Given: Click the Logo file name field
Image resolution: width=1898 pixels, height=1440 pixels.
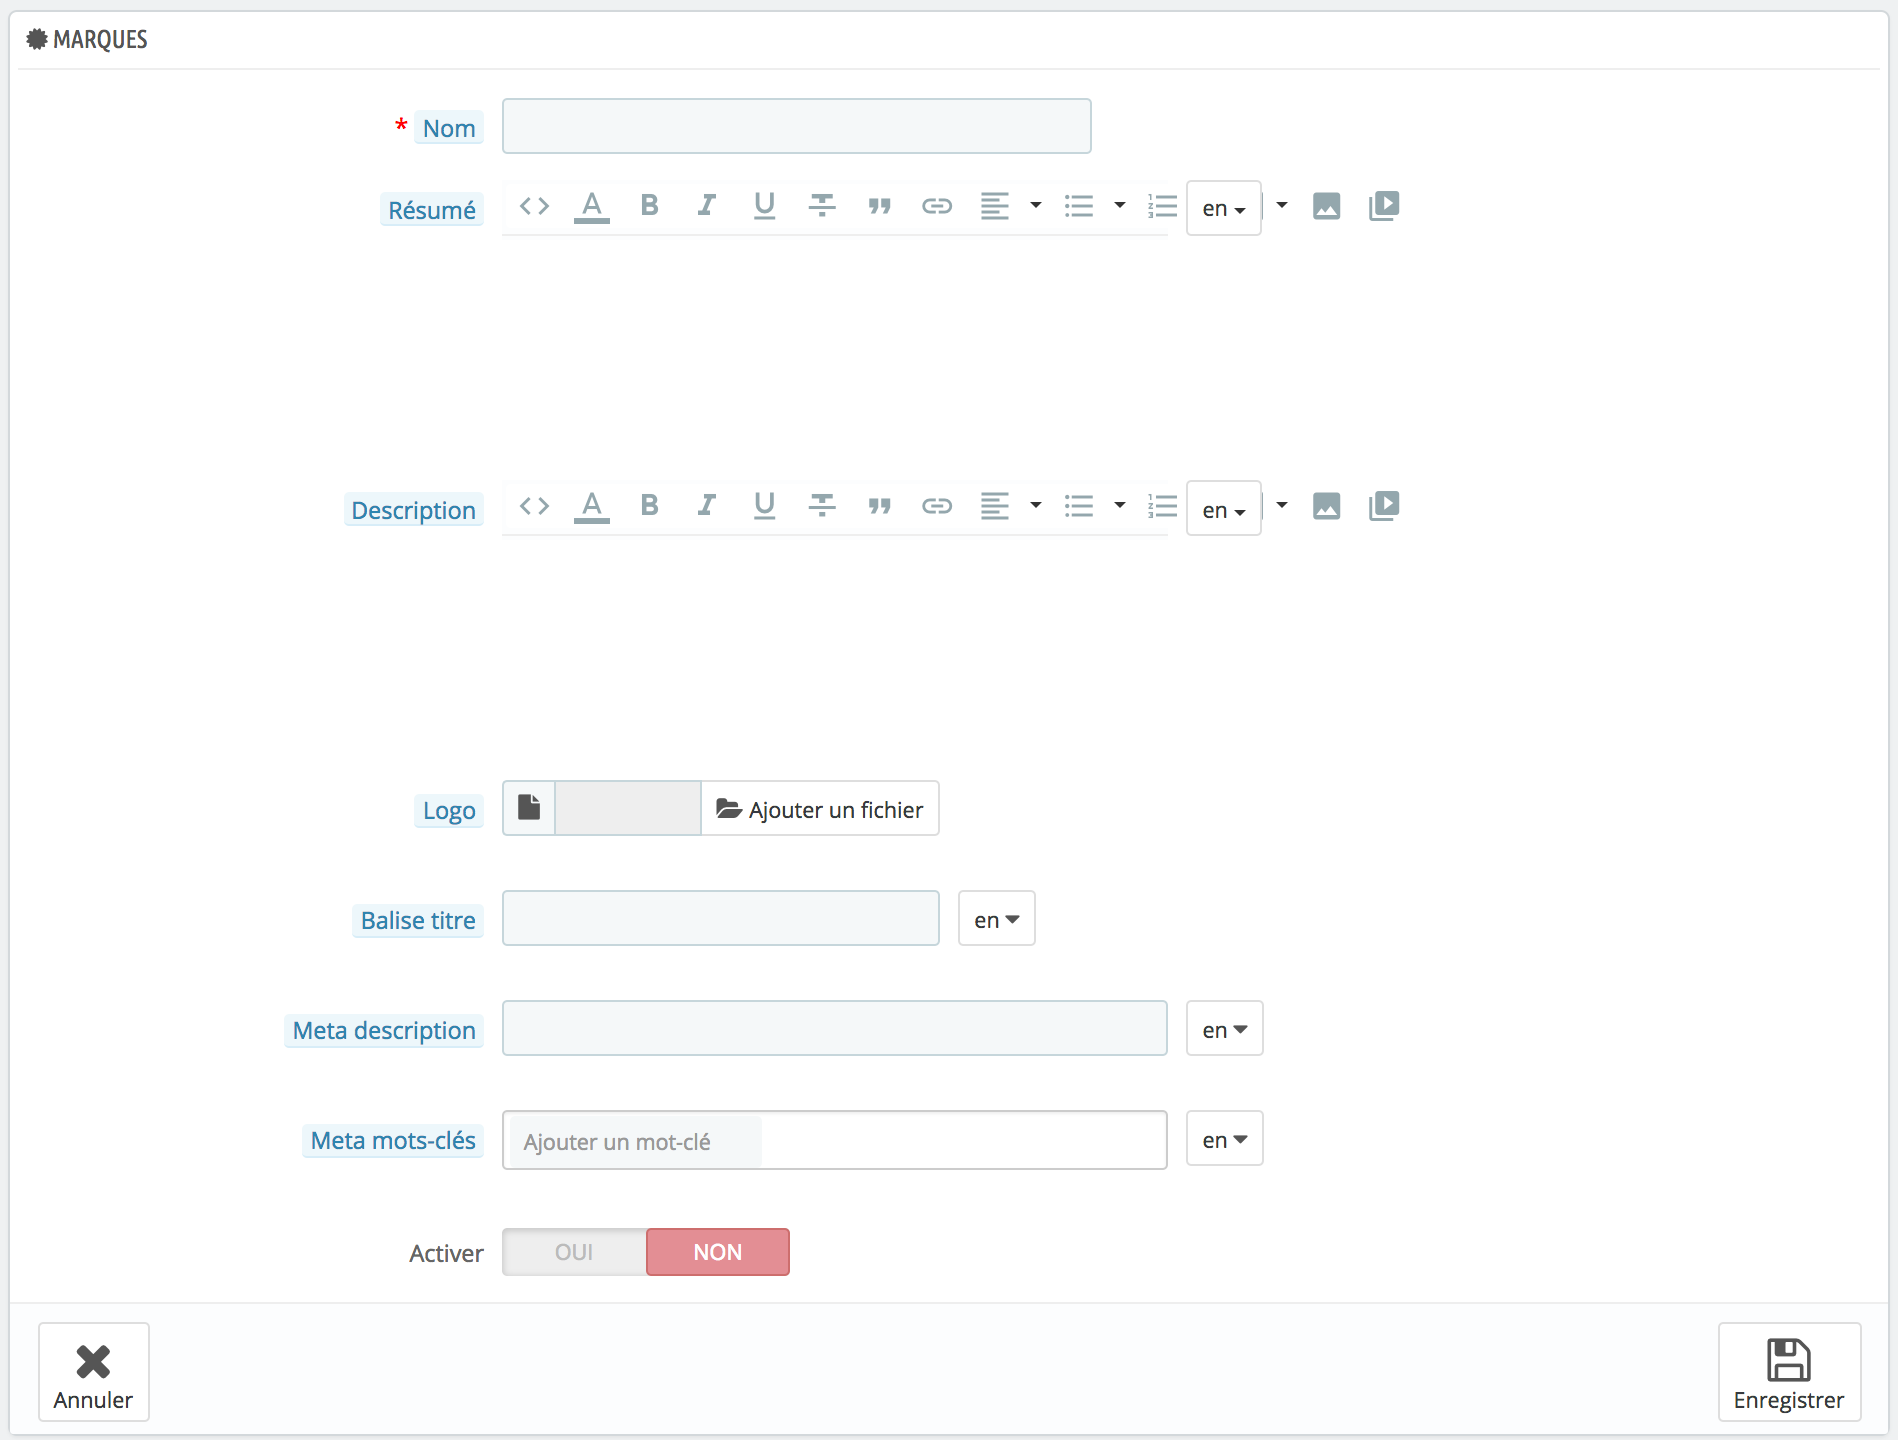Looking at the screenshot, I should [628, 808].
